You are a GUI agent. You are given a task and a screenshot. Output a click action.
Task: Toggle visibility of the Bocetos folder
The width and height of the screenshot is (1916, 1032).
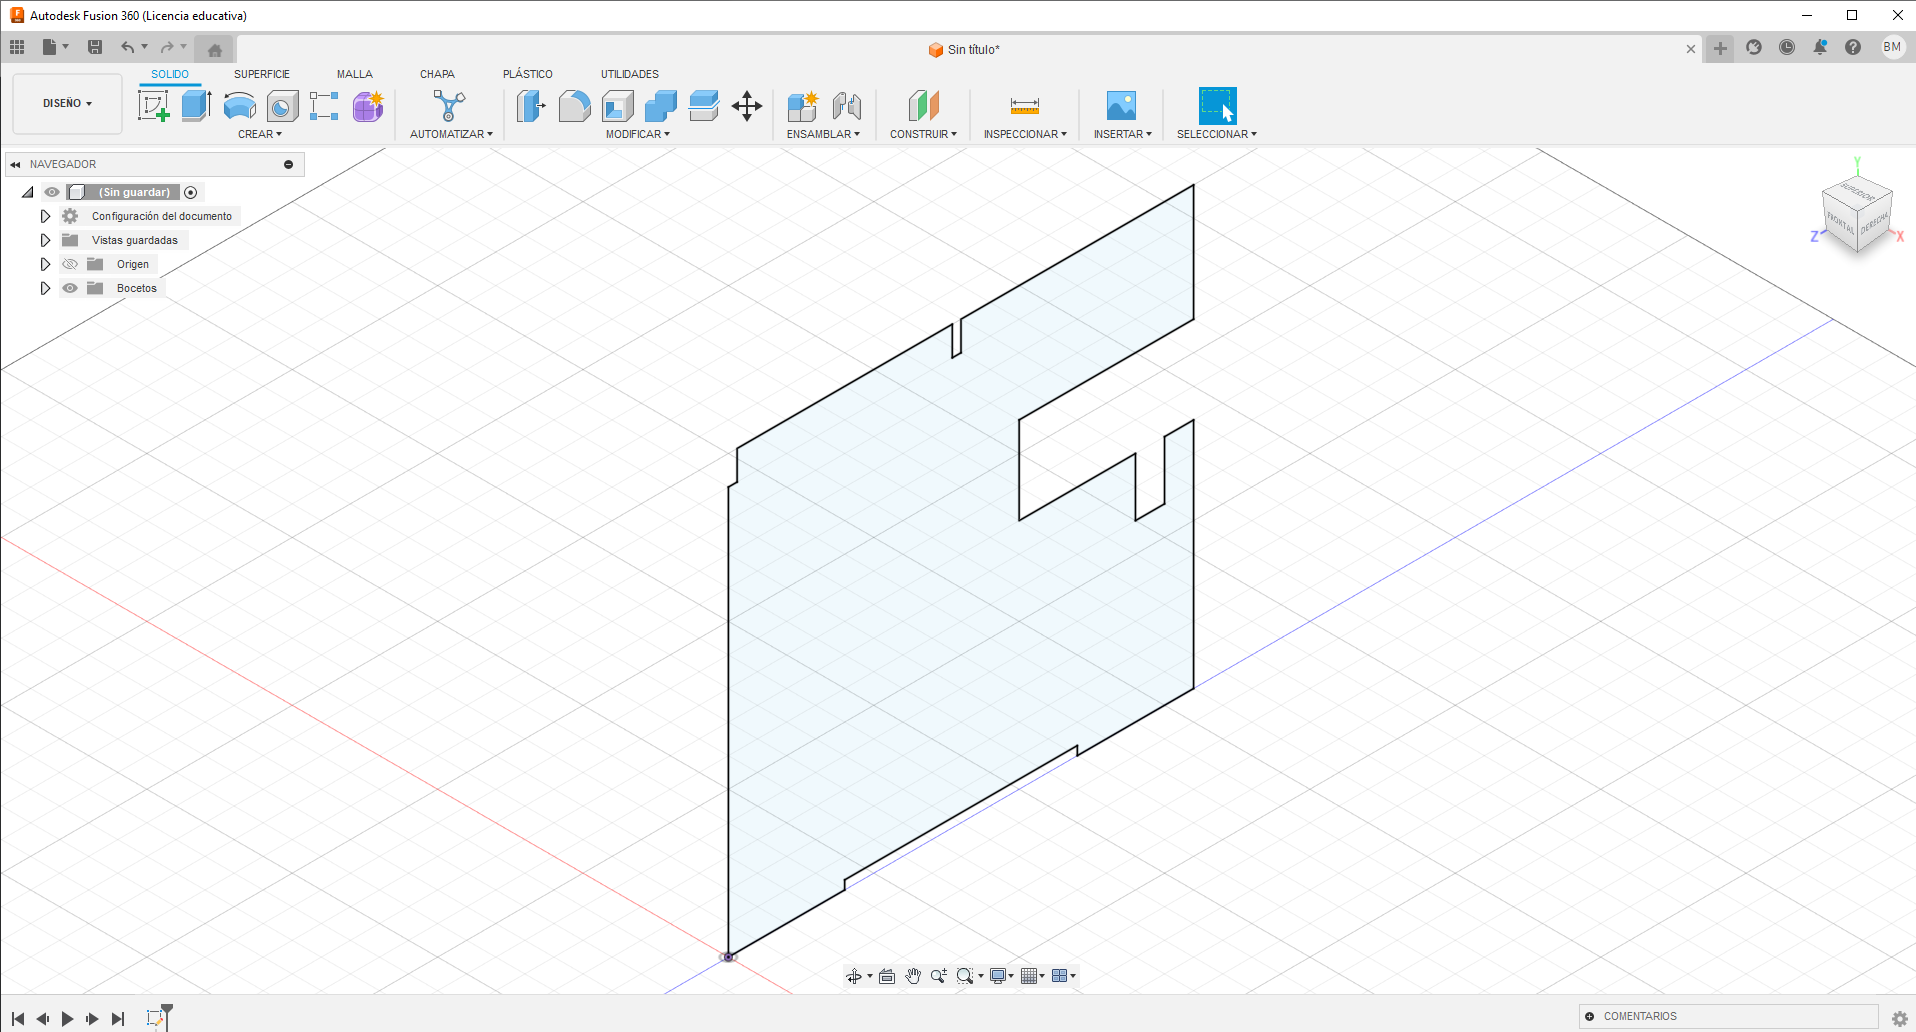(70, 288)
